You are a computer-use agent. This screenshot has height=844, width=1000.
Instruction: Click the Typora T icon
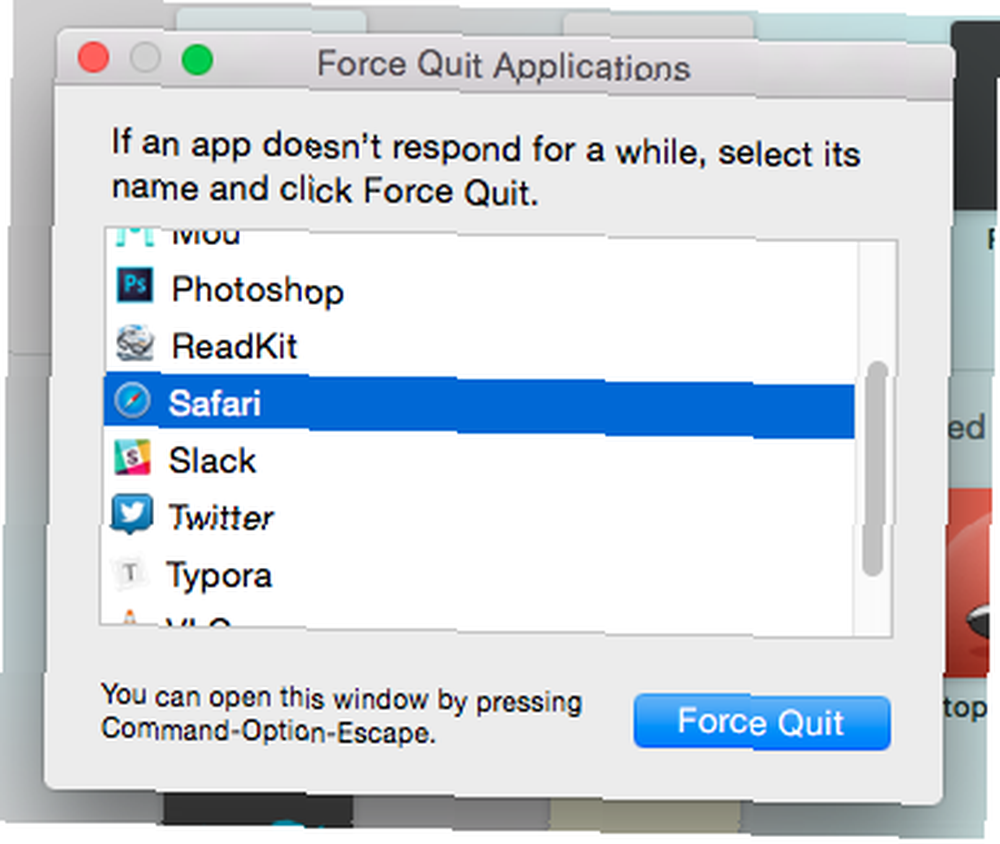130,572
